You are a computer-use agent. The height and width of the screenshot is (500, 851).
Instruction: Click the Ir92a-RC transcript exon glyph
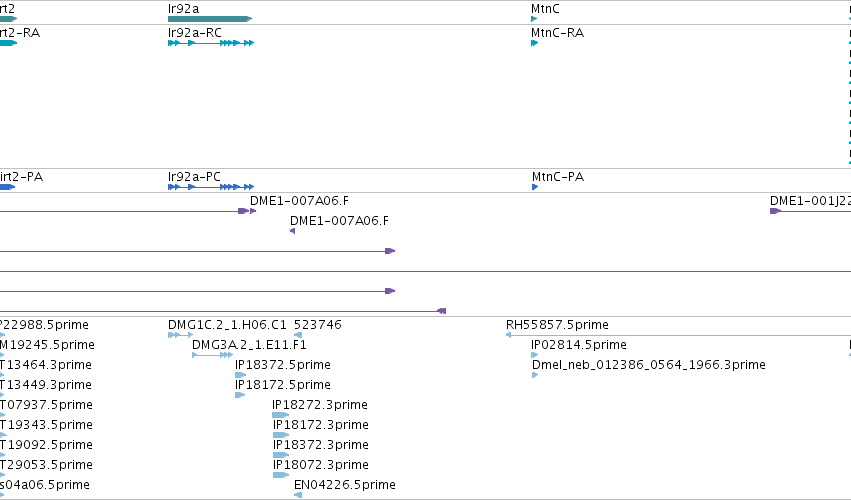(x=211, y=43)
